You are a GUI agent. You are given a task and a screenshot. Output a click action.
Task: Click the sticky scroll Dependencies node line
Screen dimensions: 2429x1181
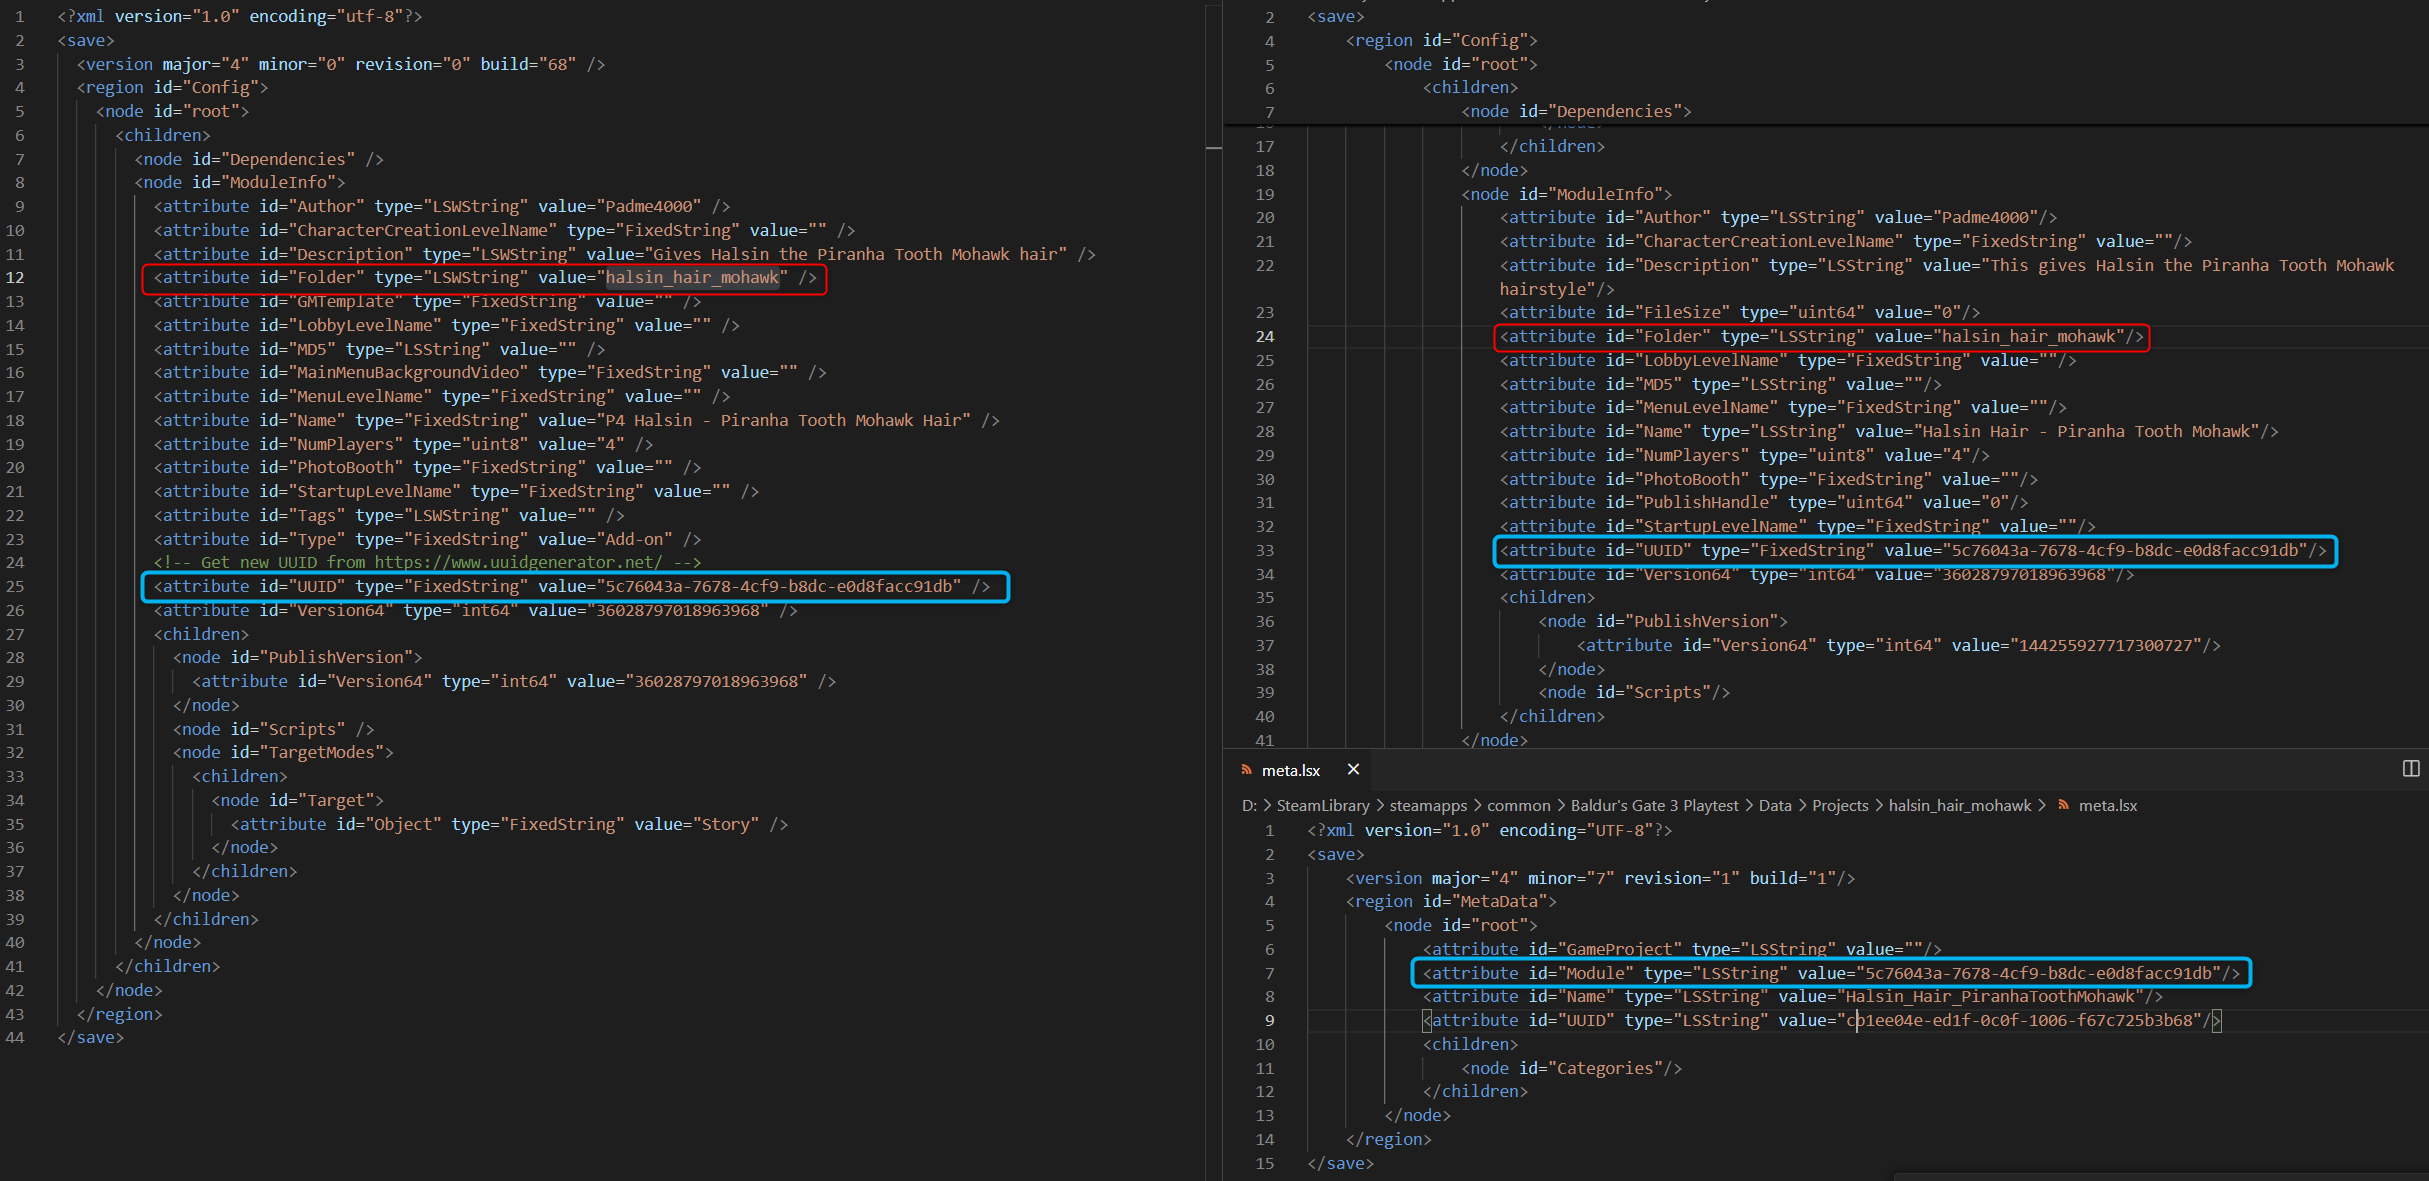tap(1575, 111)
